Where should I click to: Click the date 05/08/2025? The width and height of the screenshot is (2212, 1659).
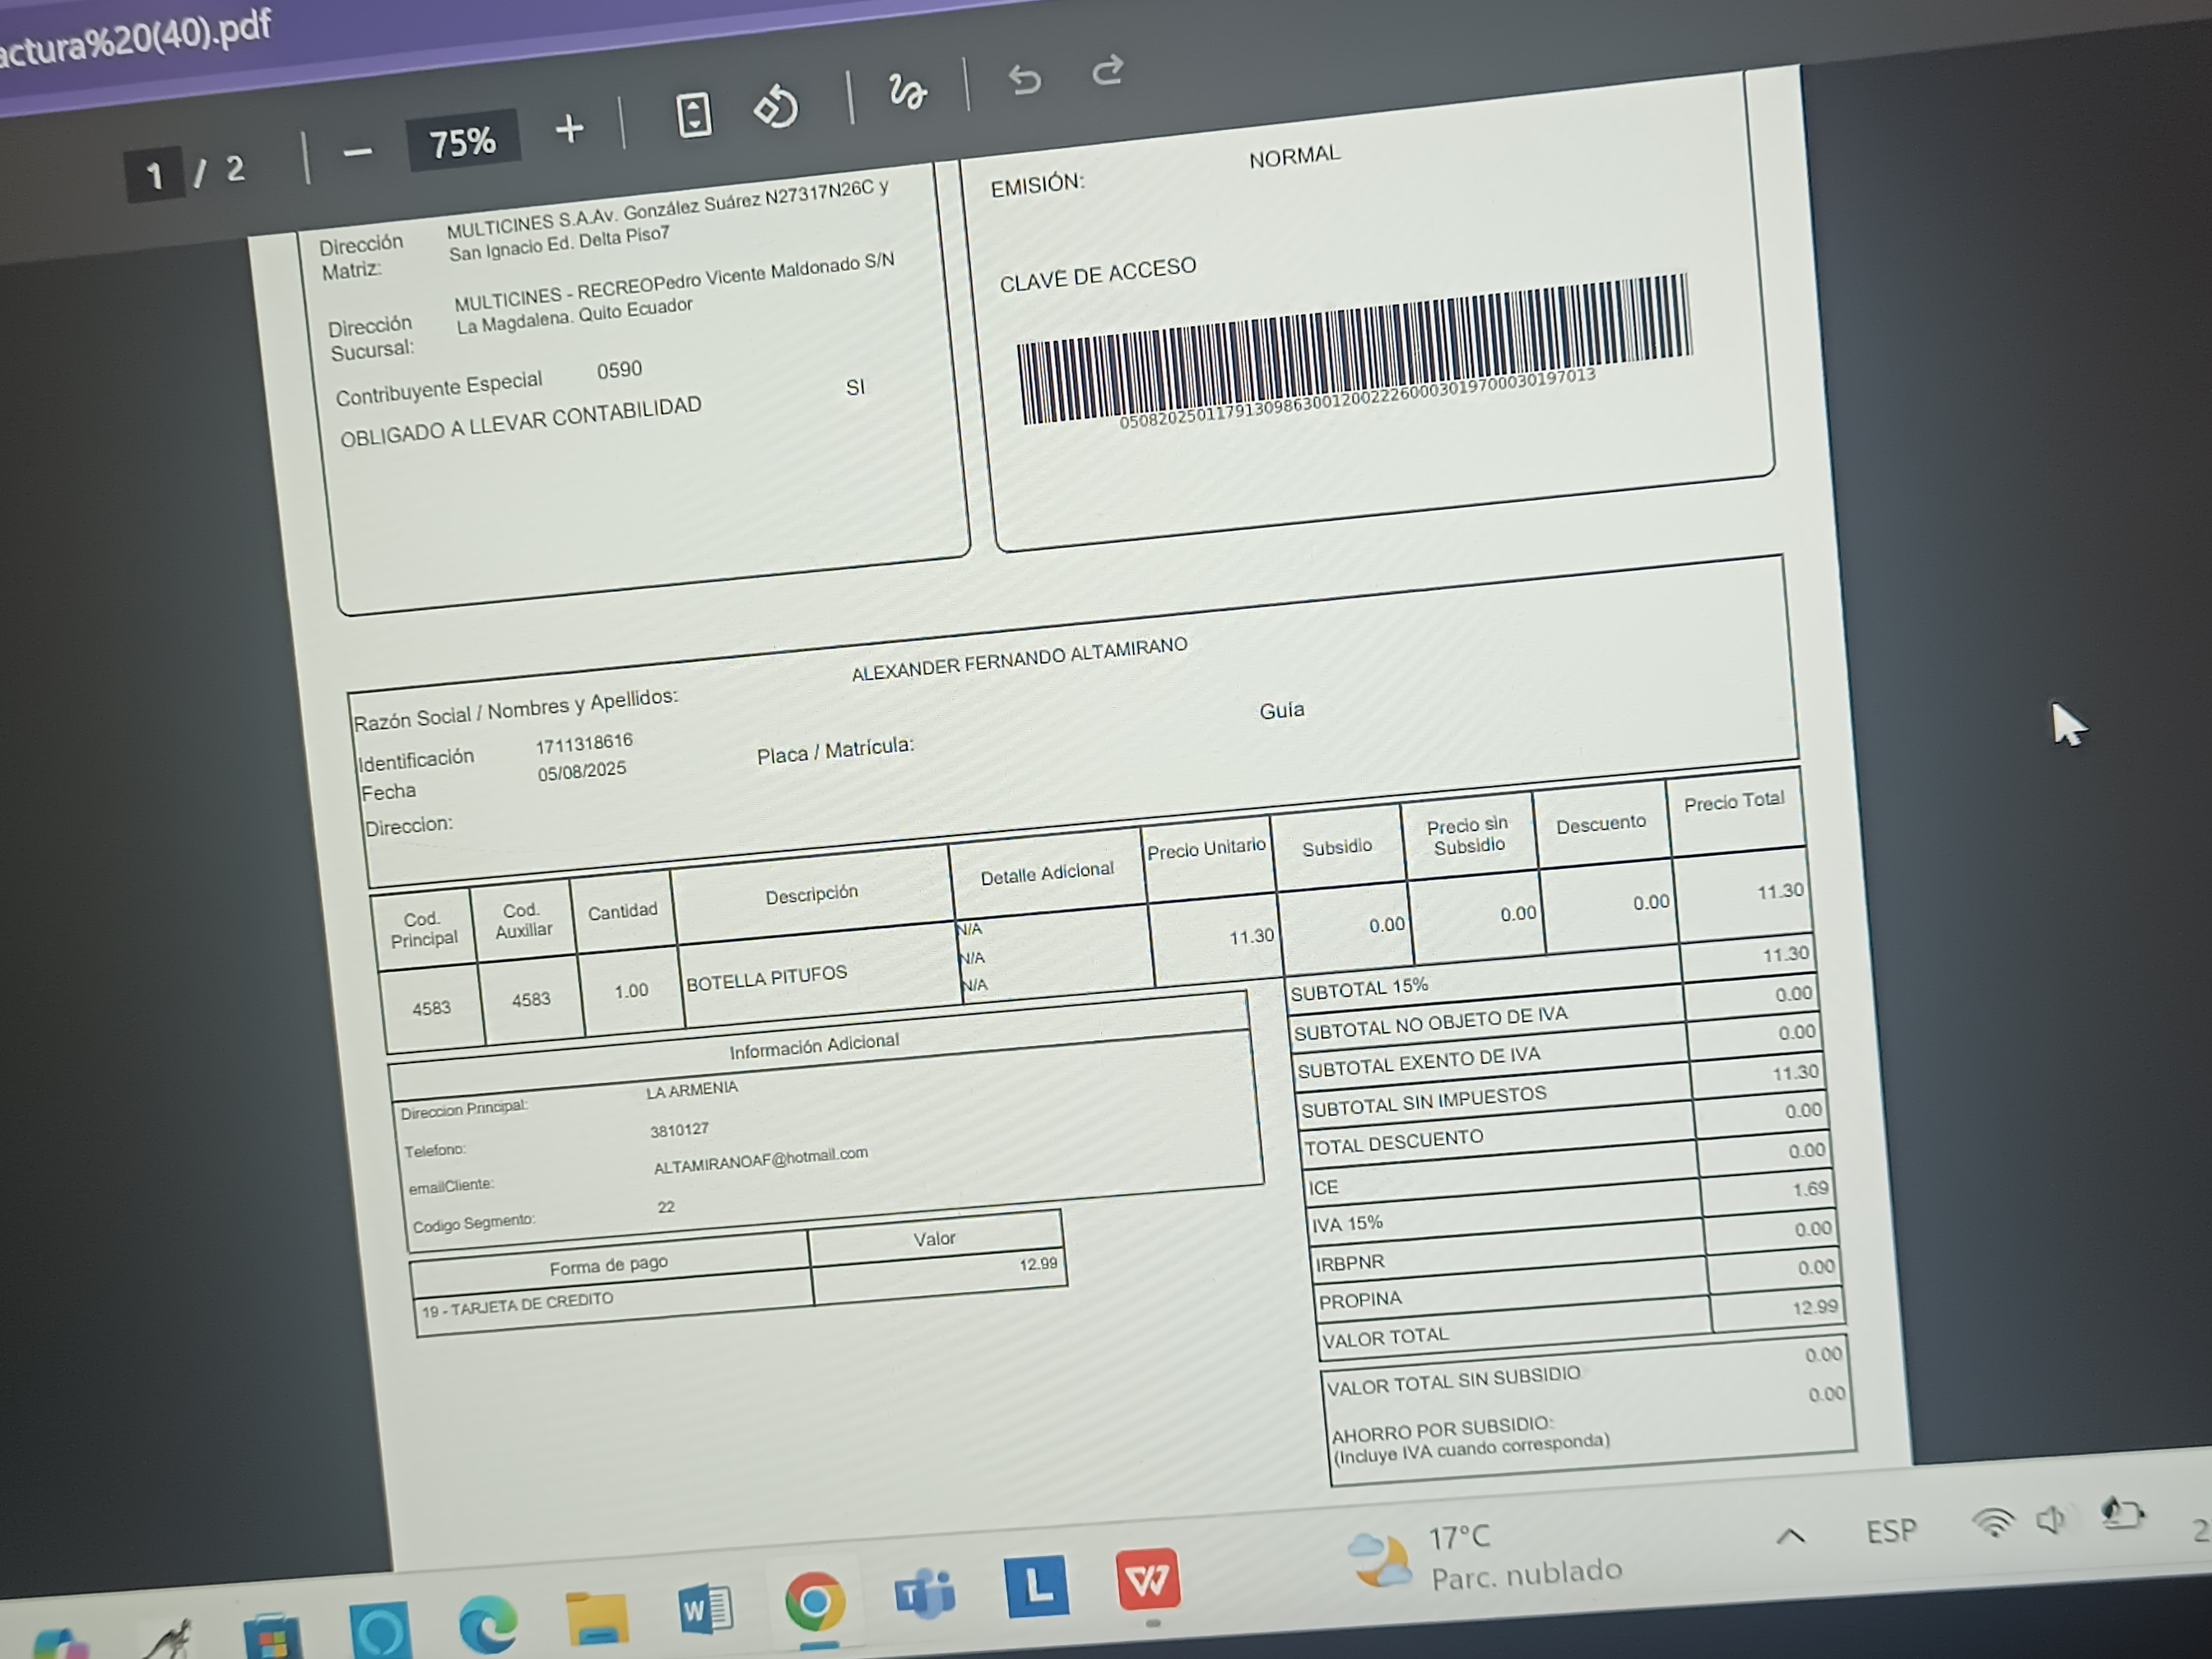point(582,772)
